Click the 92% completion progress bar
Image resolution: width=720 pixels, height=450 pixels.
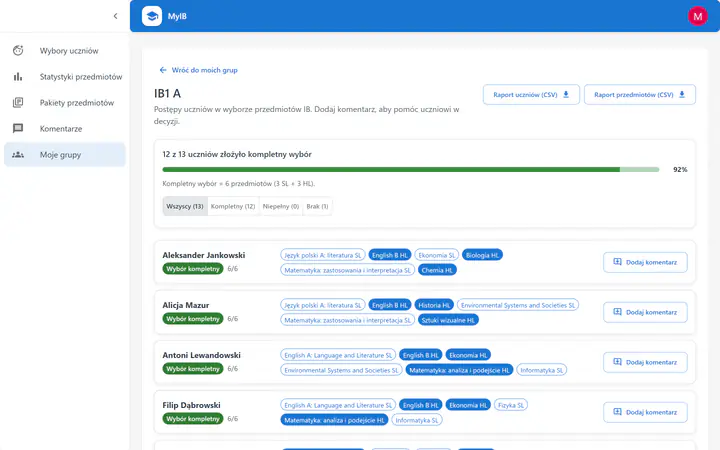[x=411, y=169]
